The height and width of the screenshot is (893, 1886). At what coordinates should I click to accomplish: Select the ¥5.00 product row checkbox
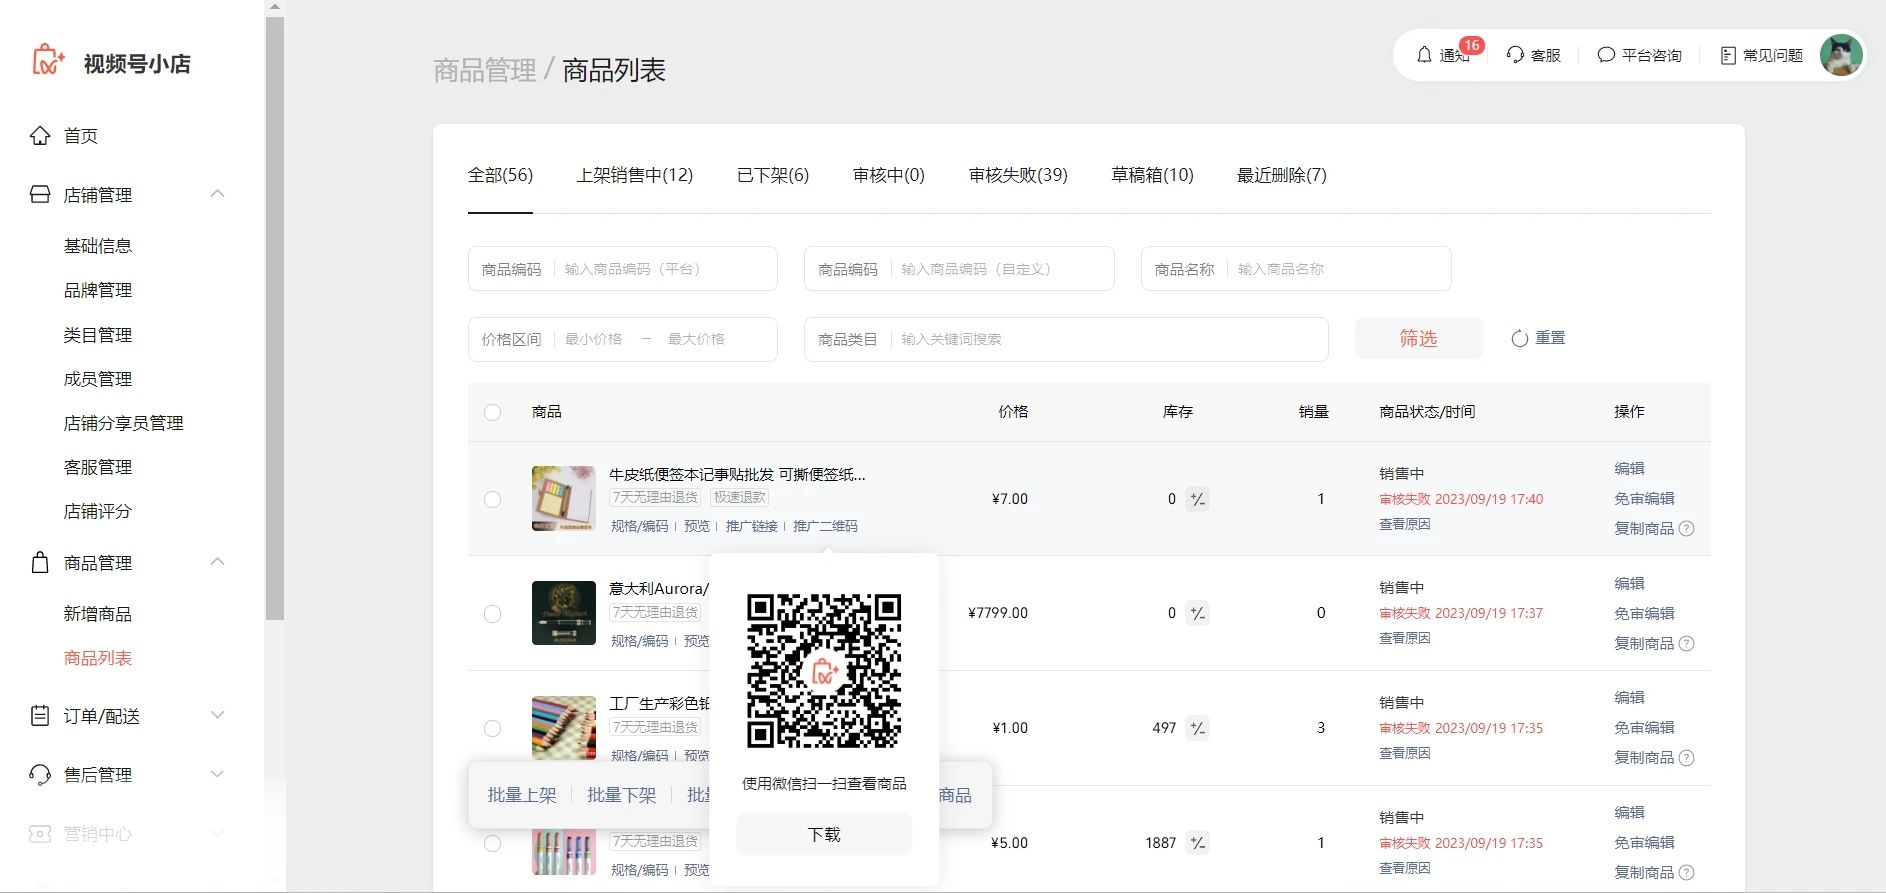coord(492,843)
